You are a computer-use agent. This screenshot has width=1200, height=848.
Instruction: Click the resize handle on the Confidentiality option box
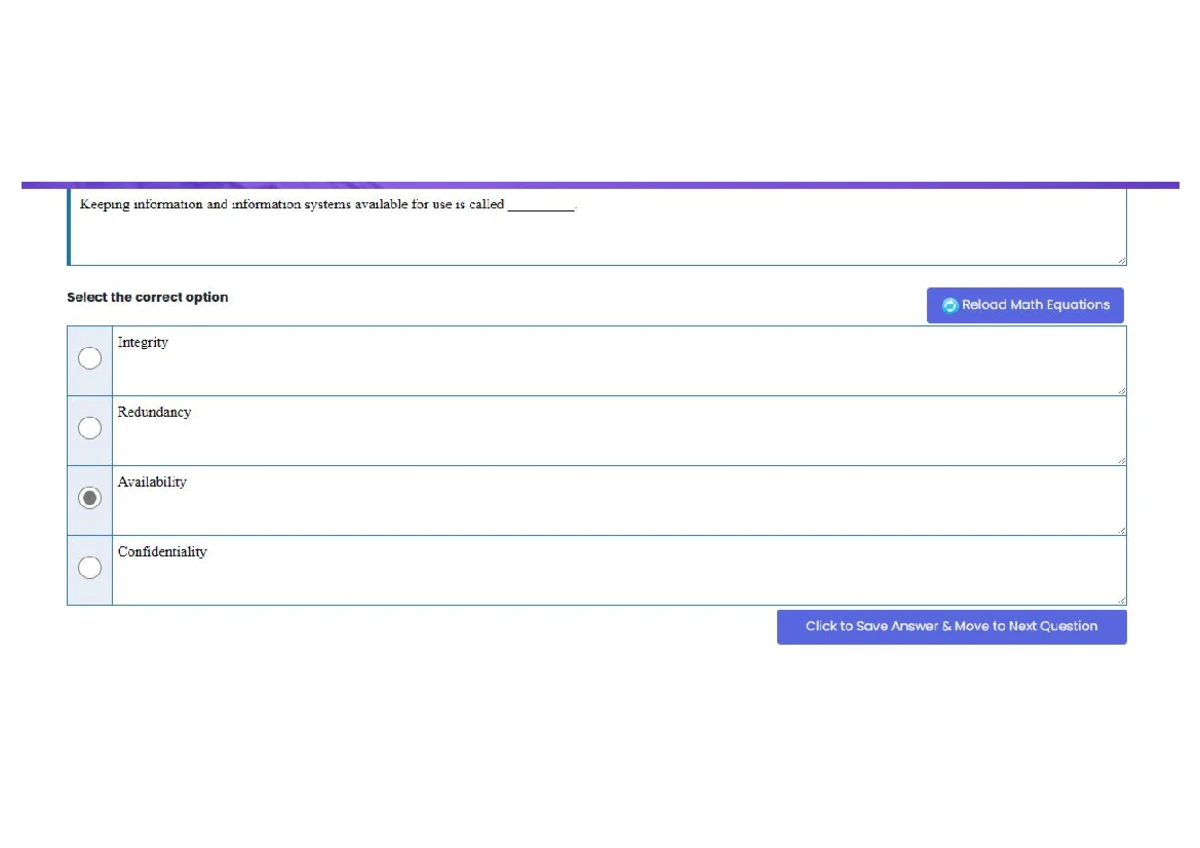1121,598
